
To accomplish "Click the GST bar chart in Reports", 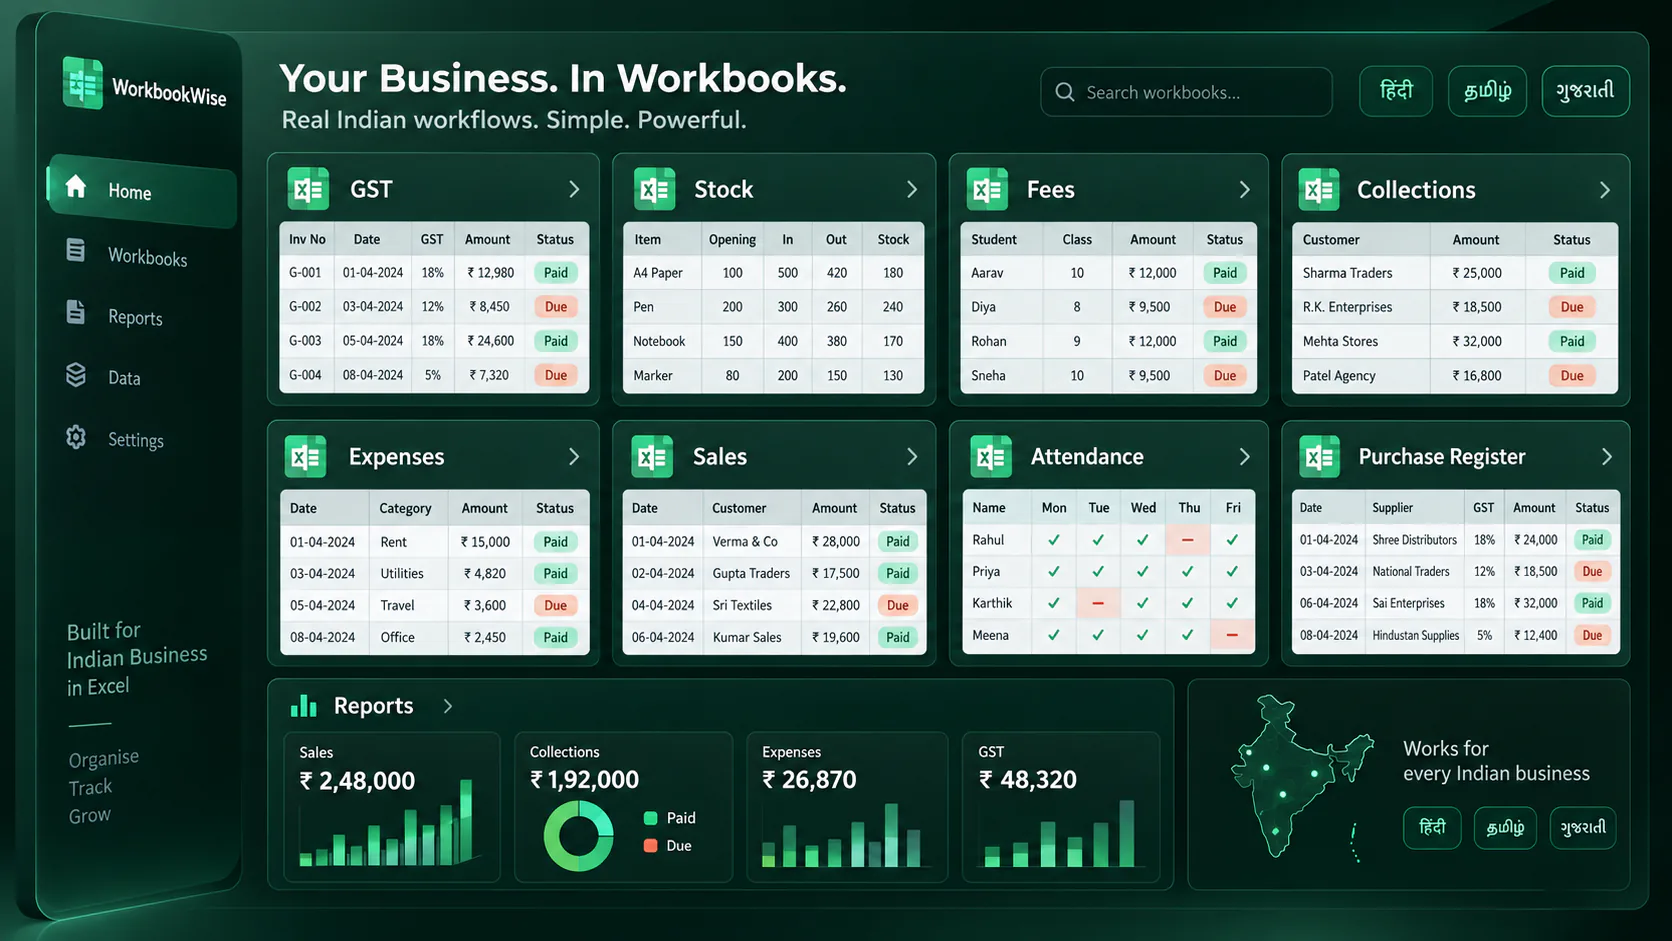I will [1060, 833].
